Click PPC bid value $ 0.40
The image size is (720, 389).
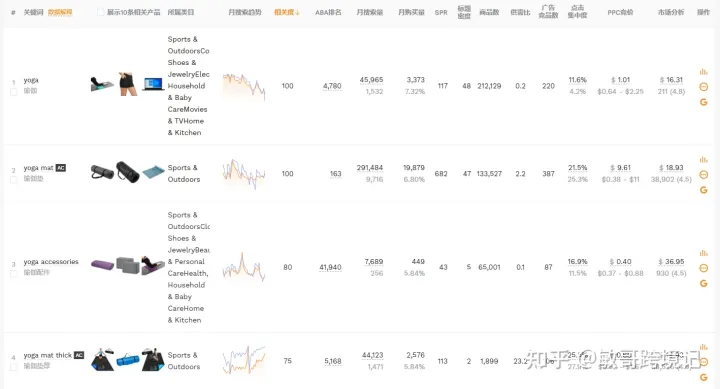coord(620,262)
